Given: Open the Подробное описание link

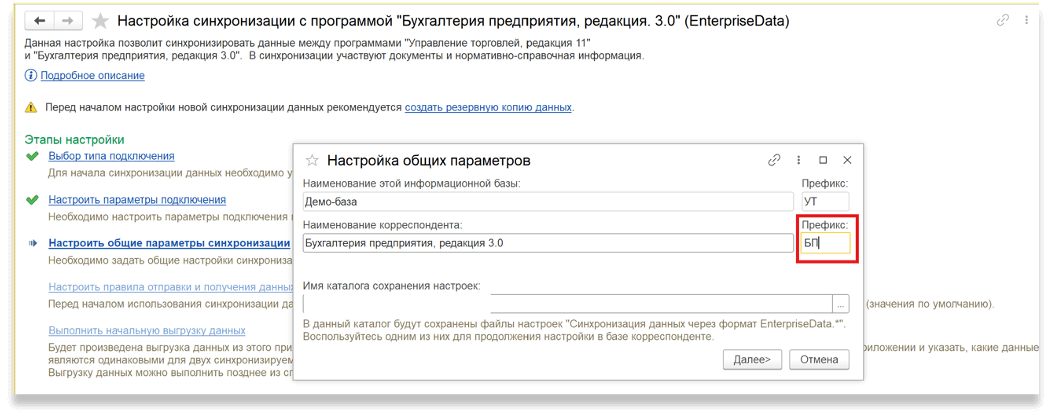Looking at the screenshot, I should 92,76.
